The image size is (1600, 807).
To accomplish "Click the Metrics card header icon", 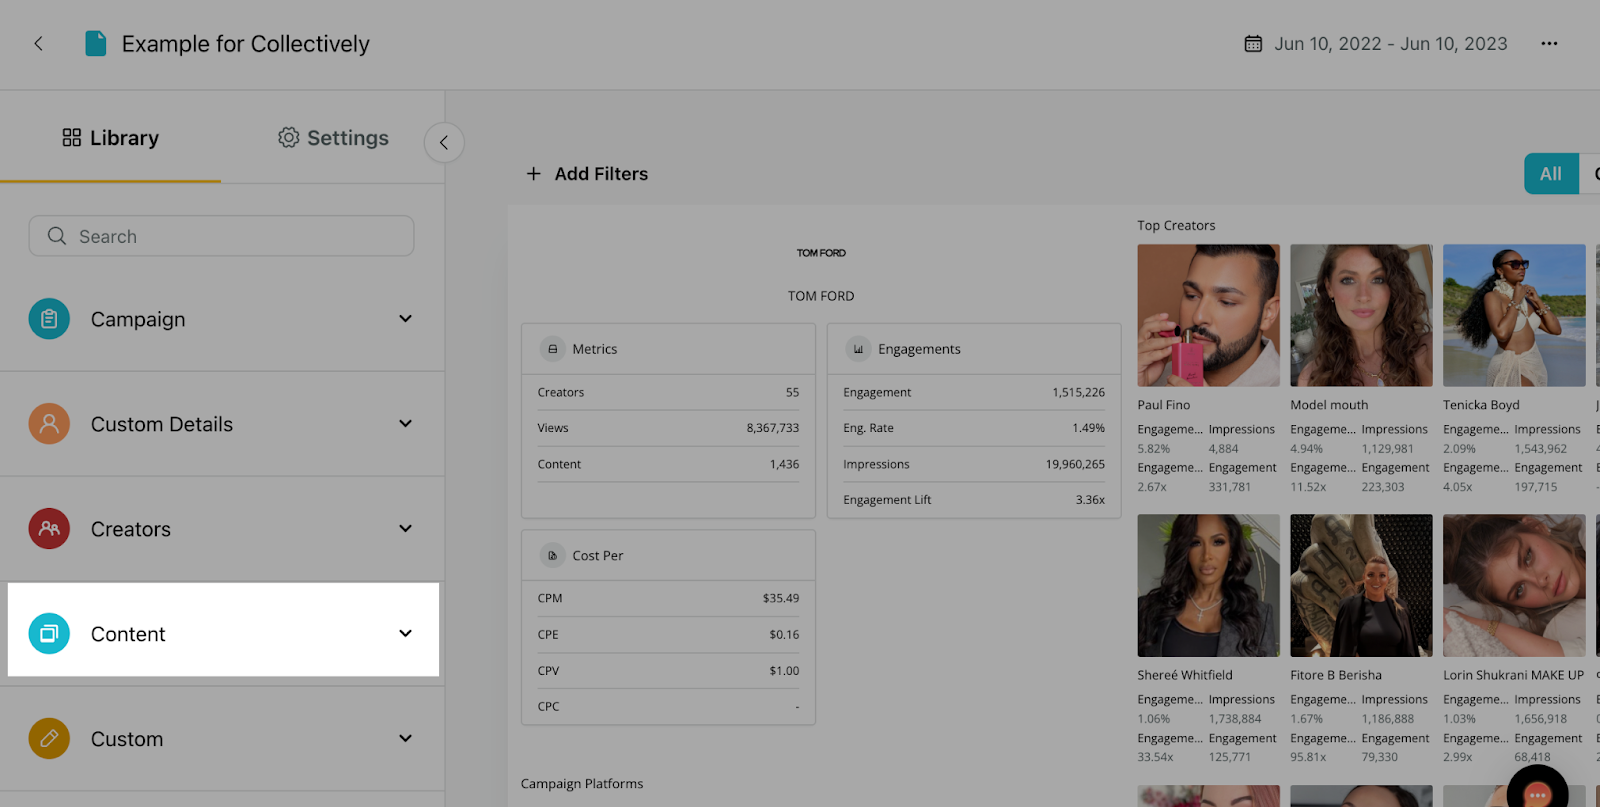I will tap(552, 349).
